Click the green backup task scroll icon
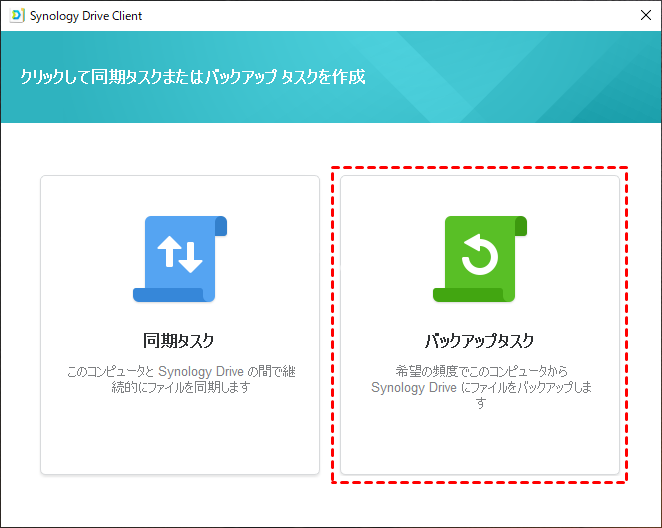This screenshot has width=662, height=528. 480,259
